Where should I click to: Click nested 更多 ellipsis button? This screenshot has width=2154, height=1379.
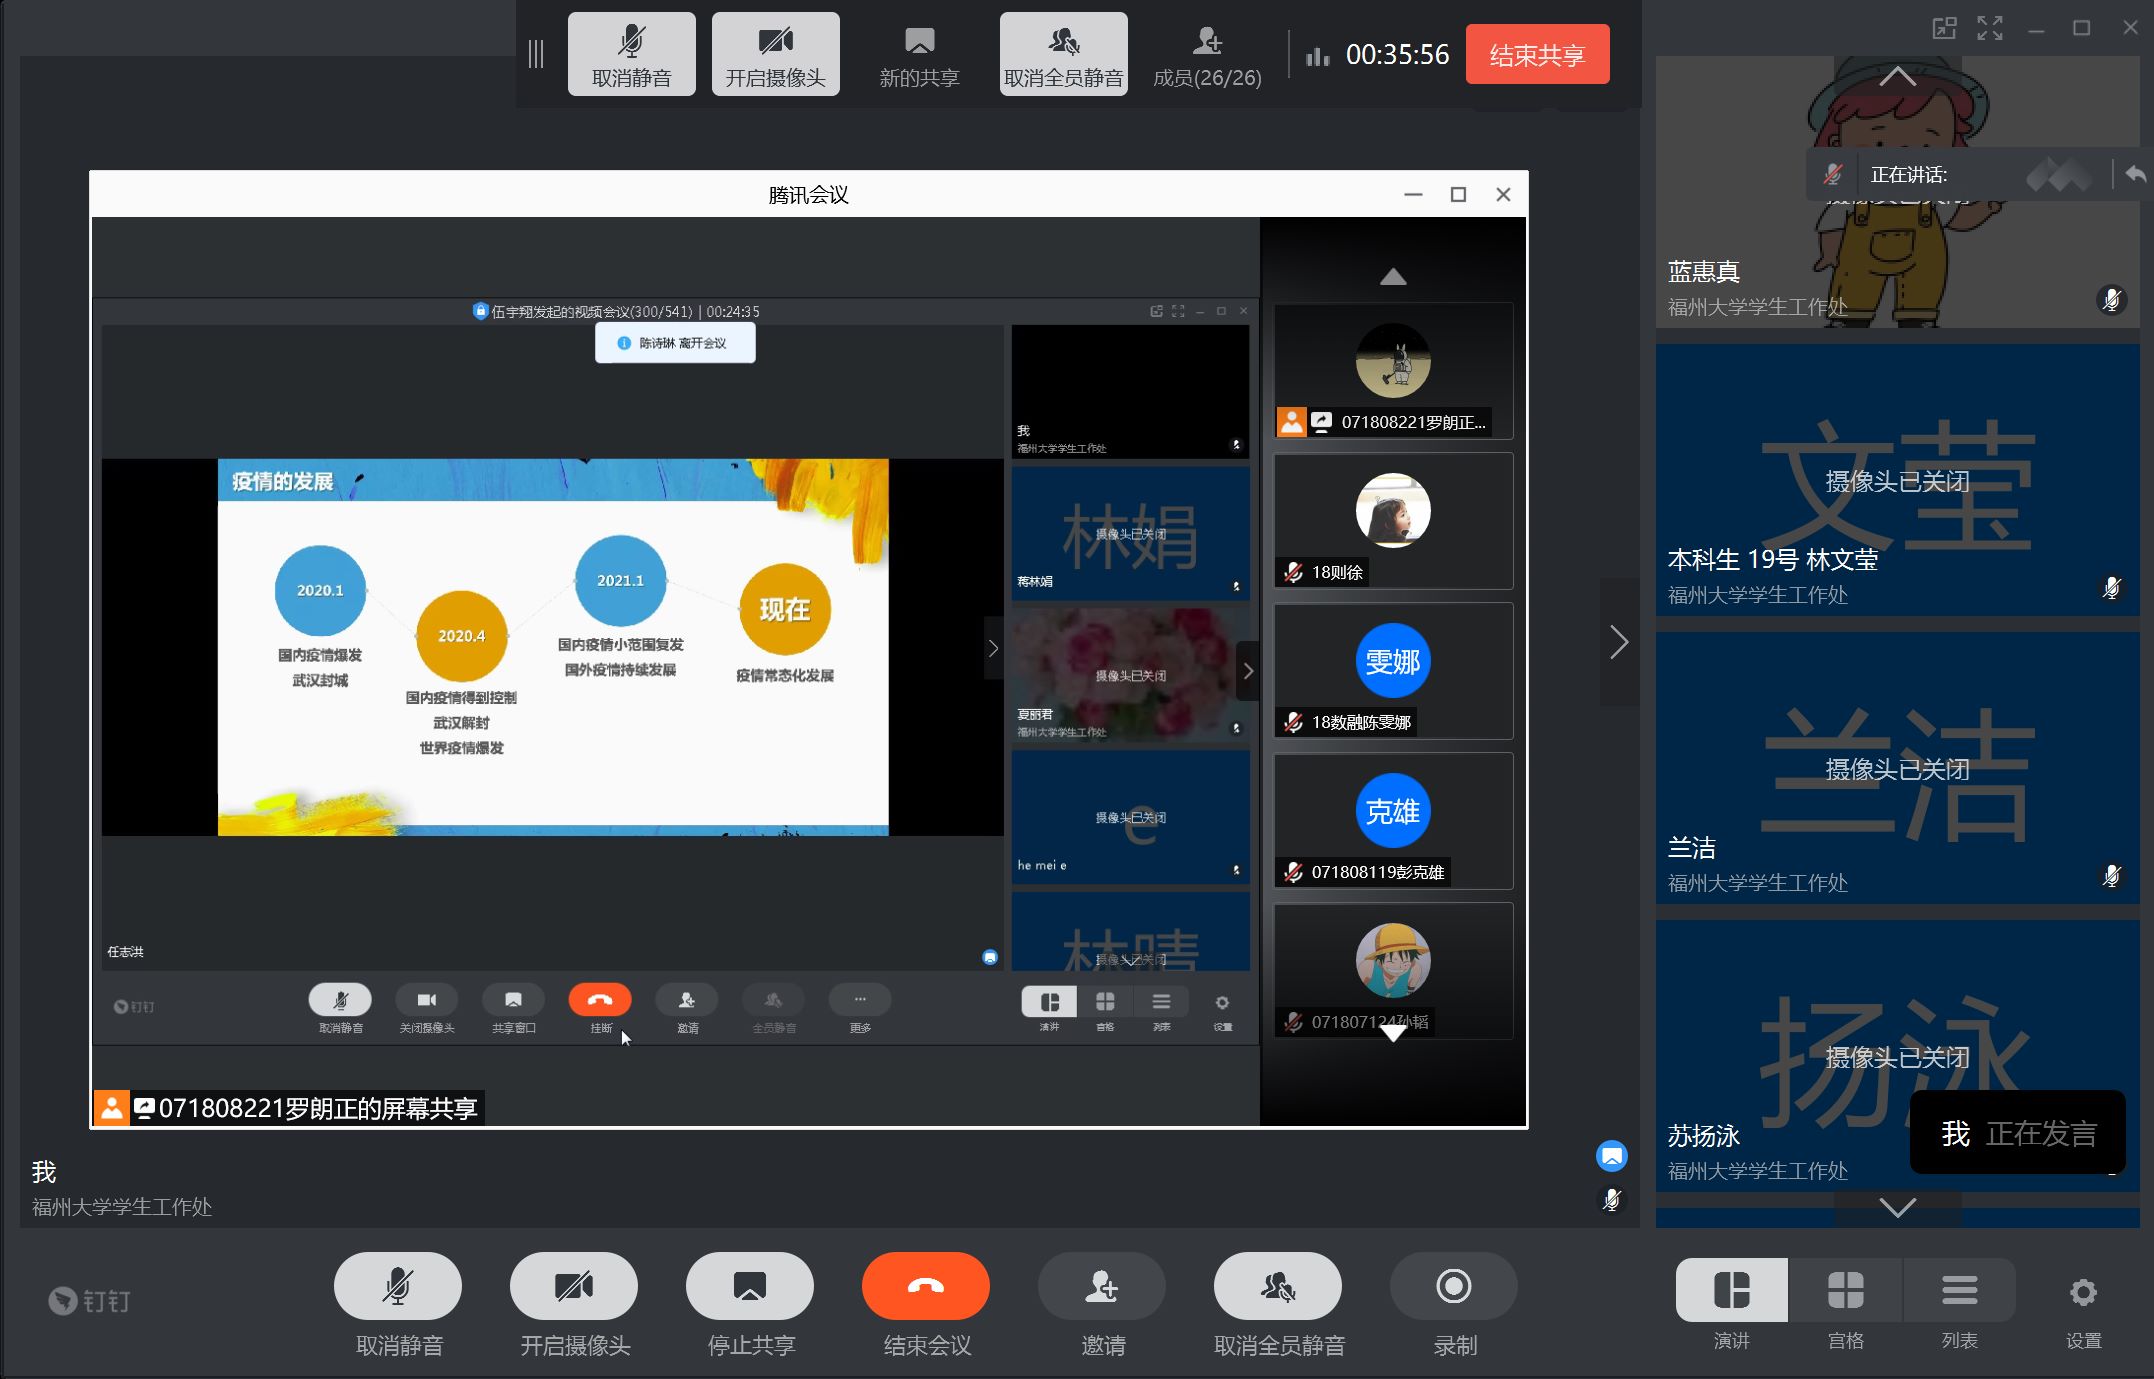click(860, 1000)
